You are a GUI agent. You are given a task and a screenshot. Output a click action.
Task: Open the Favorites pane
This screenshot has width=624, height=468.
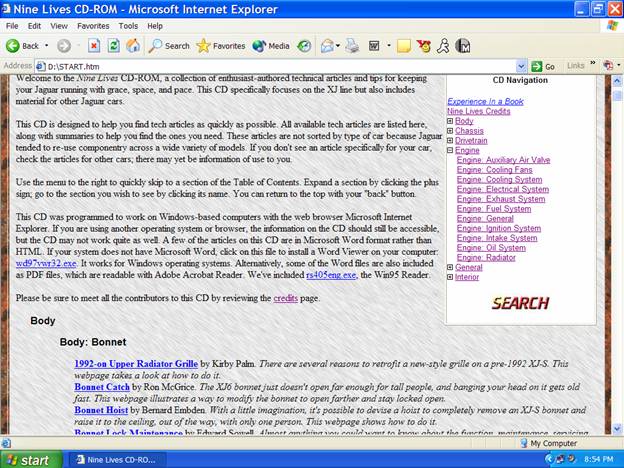click(220, 46)
